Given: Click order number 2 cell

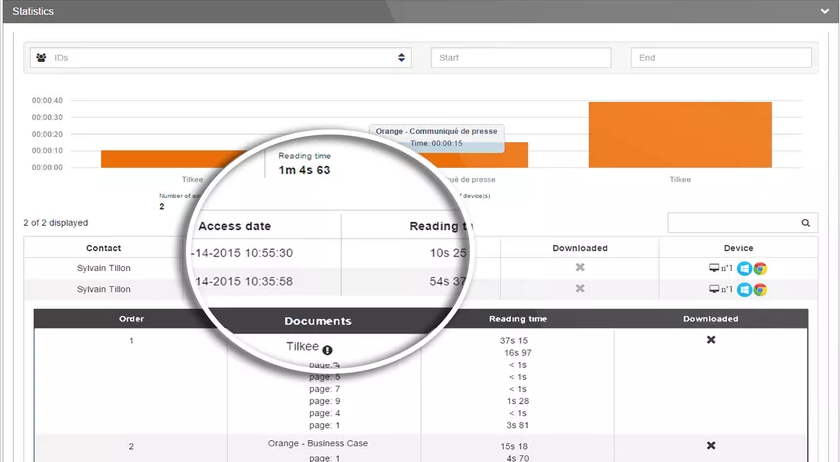Looking at the screenshot, I should click(131, 446).
